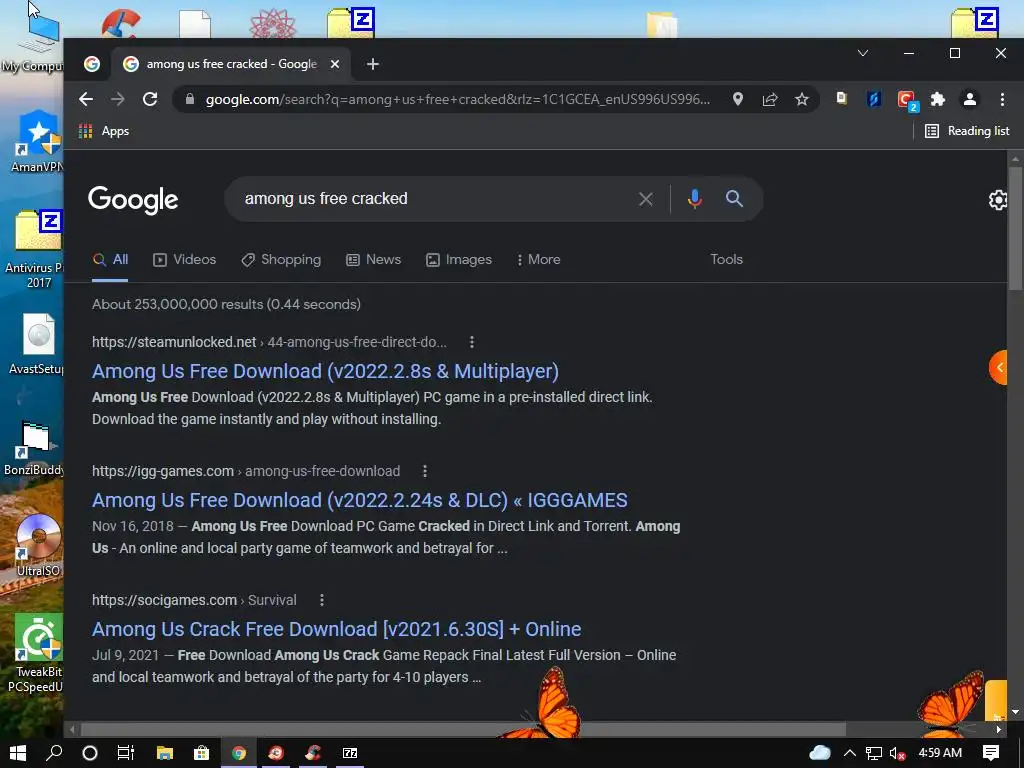Select AmanVPN desktop shortcut

36,142
